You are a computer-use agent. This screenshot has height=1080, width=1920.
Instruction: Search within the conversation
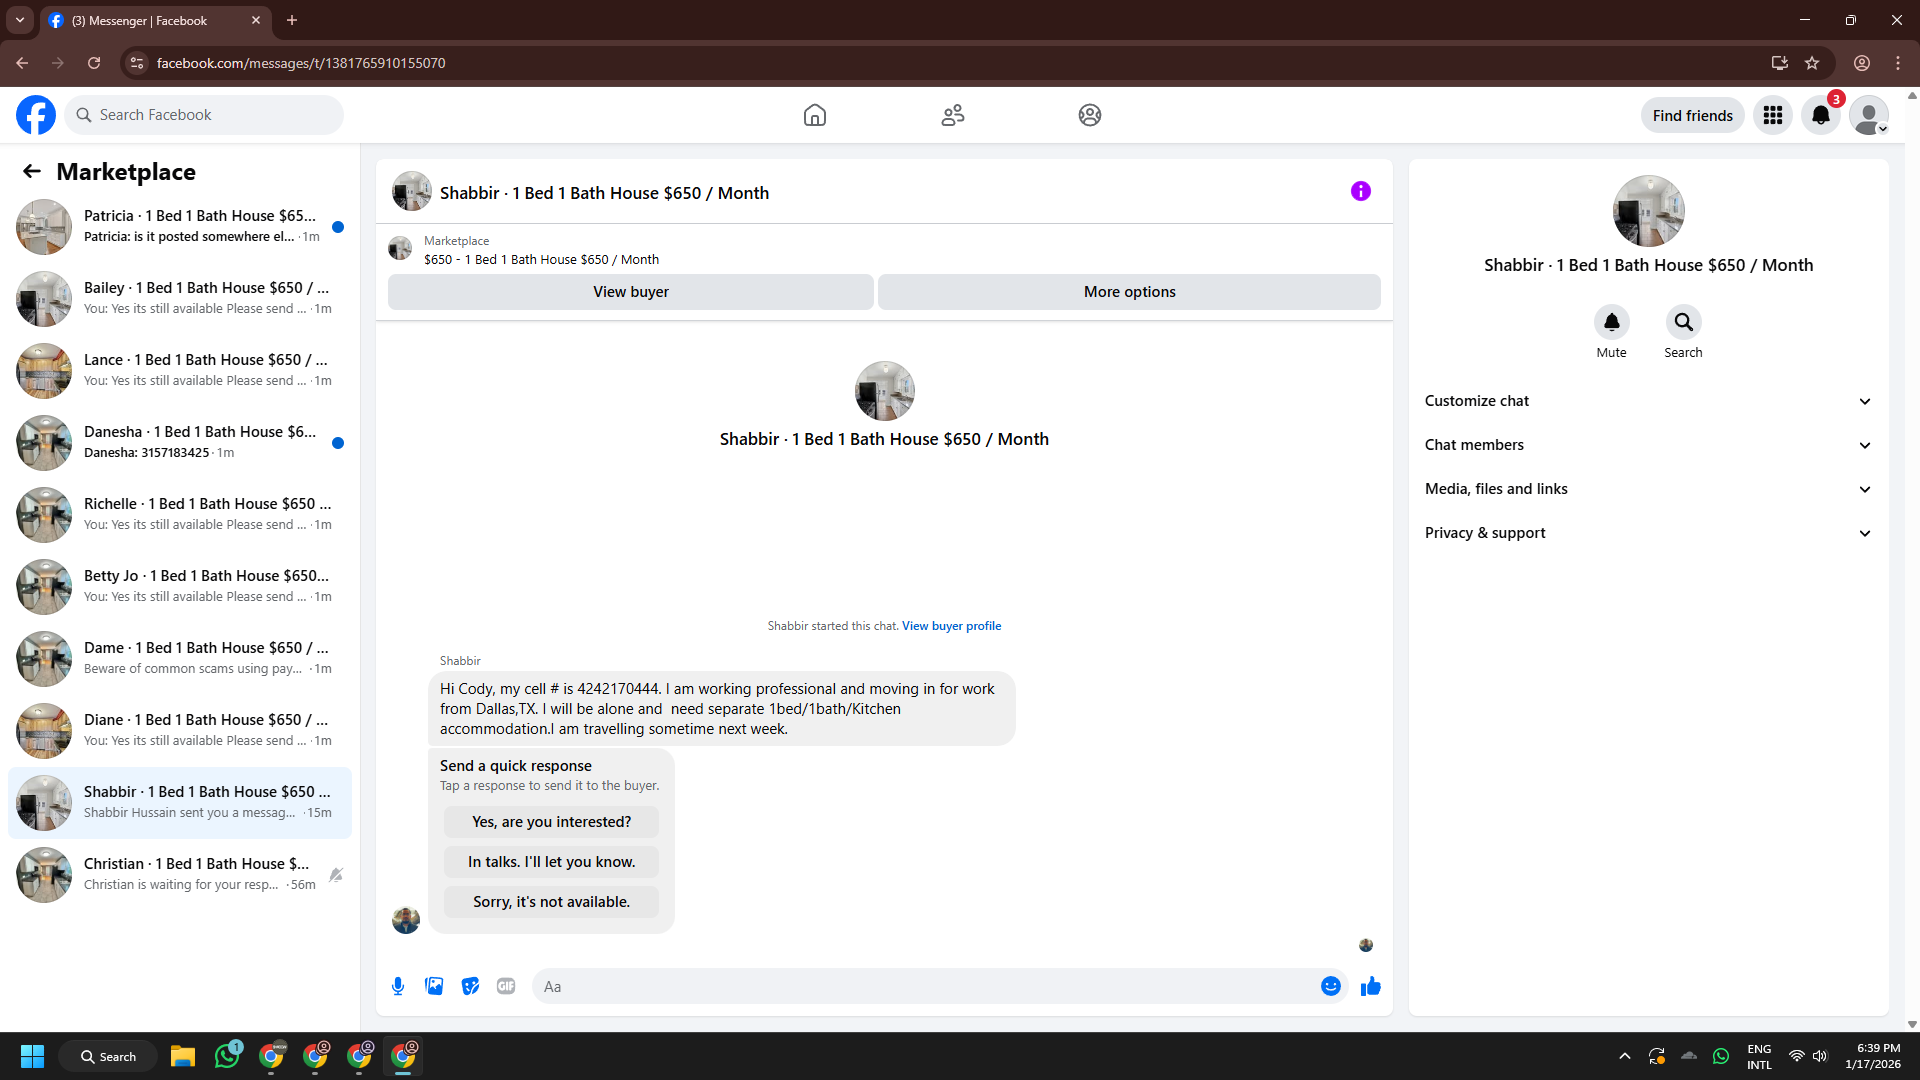(x=1683, y=322)
